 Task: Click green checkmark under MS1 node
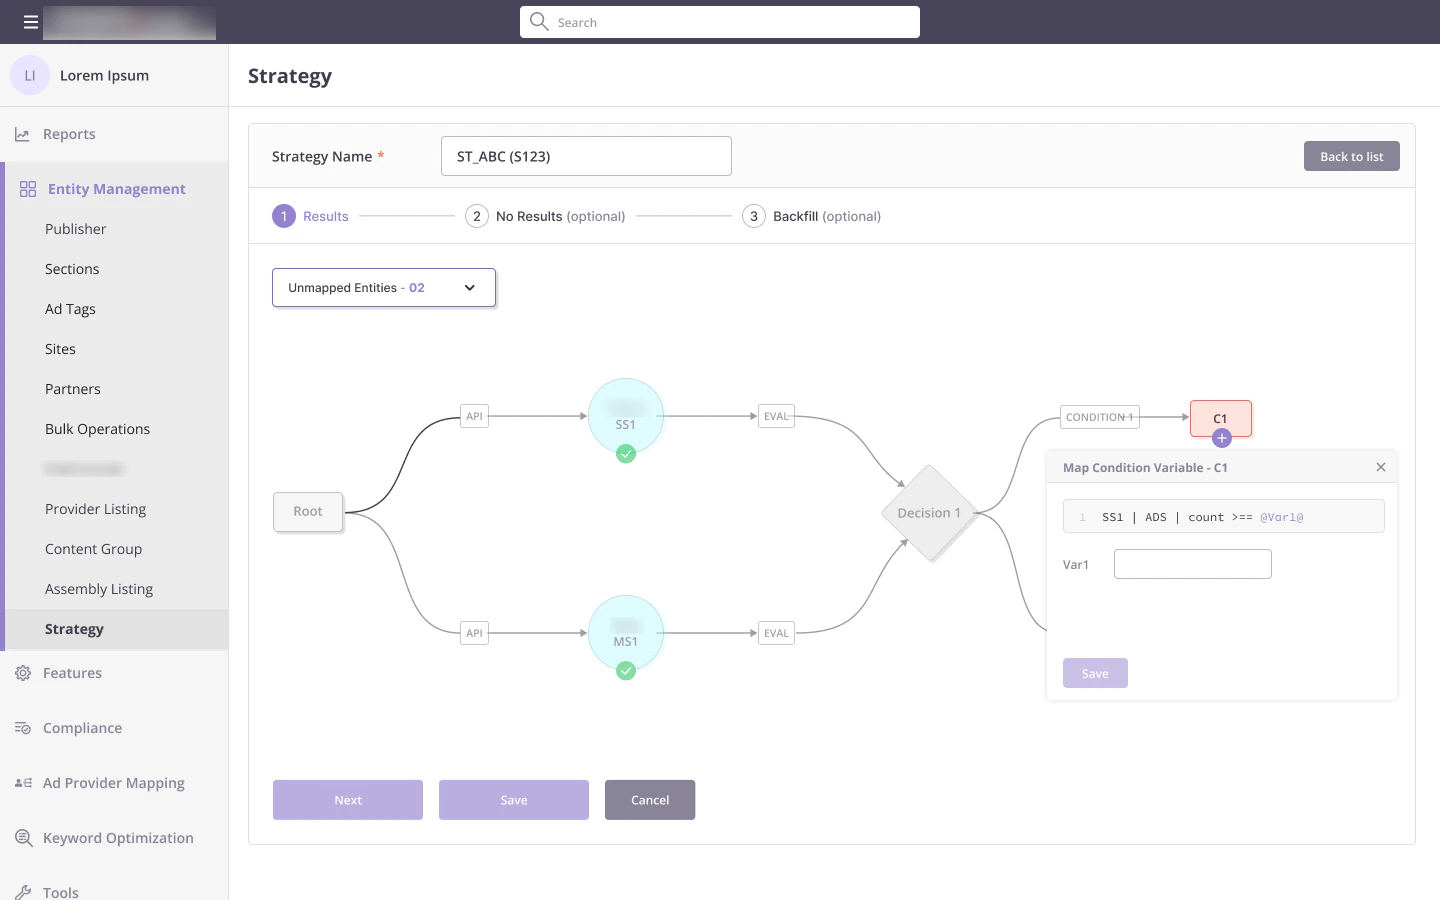626,671
